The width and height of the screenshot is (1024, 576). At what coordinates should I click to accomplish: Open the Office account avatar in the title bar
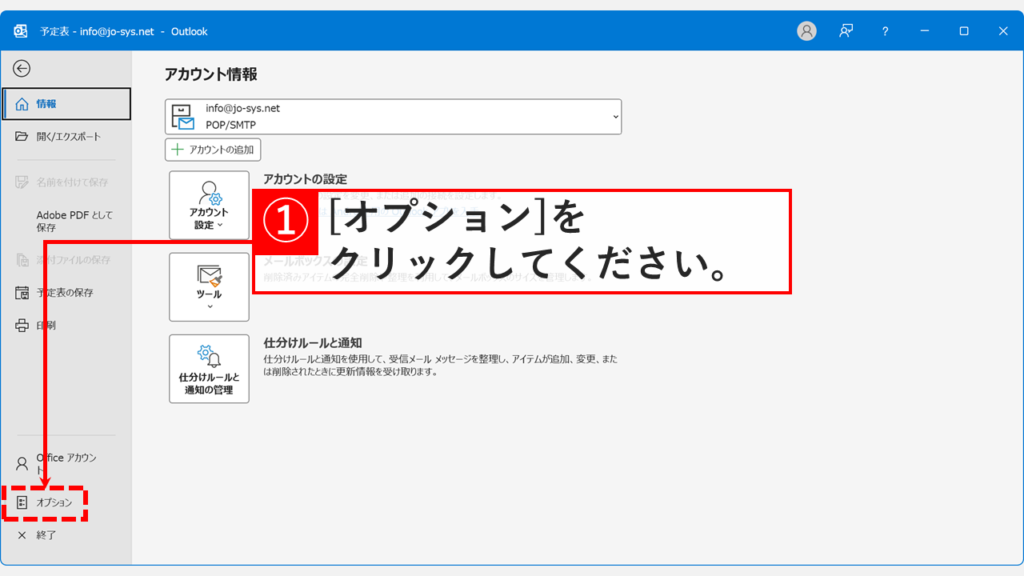pos(806,31)
